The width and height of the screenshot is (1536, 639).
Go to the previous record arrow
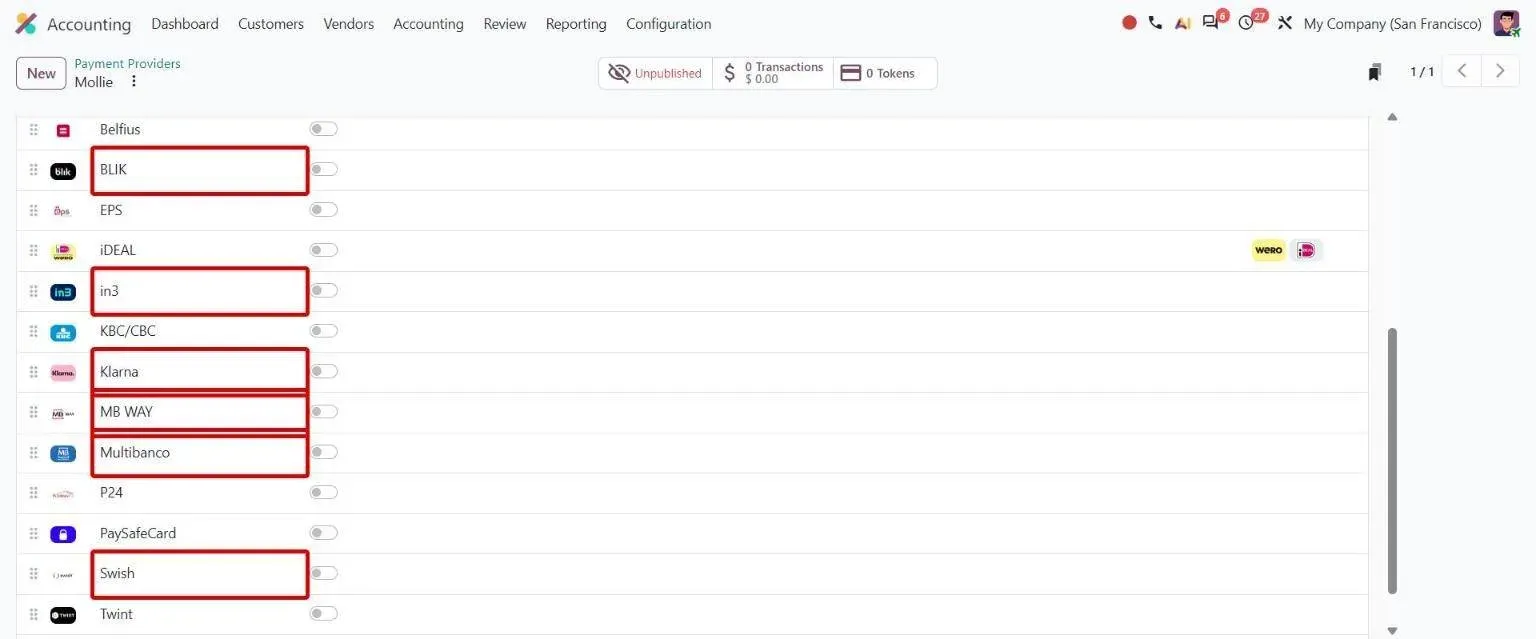(1462, 71)
